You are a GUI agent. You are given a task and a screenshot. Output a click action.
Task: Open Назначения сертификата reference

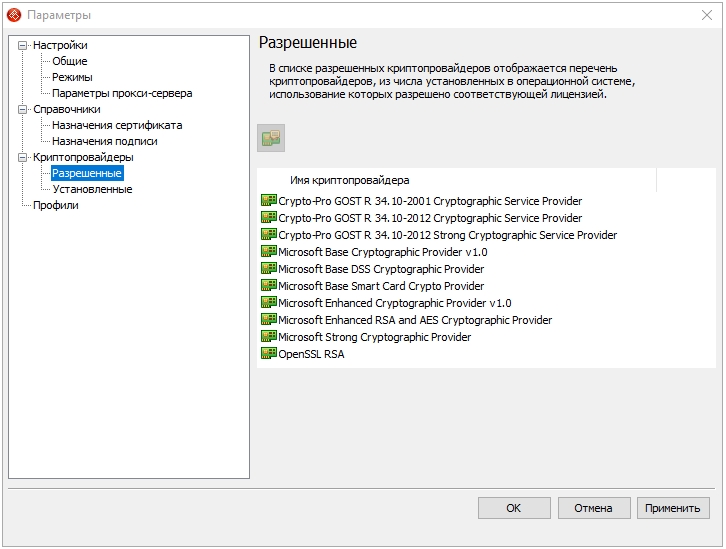[117, 125]
